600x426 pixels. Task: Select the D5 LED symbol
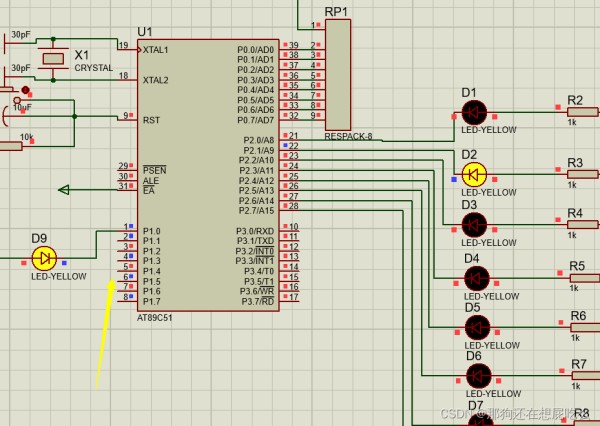click(x=477, y=327)
